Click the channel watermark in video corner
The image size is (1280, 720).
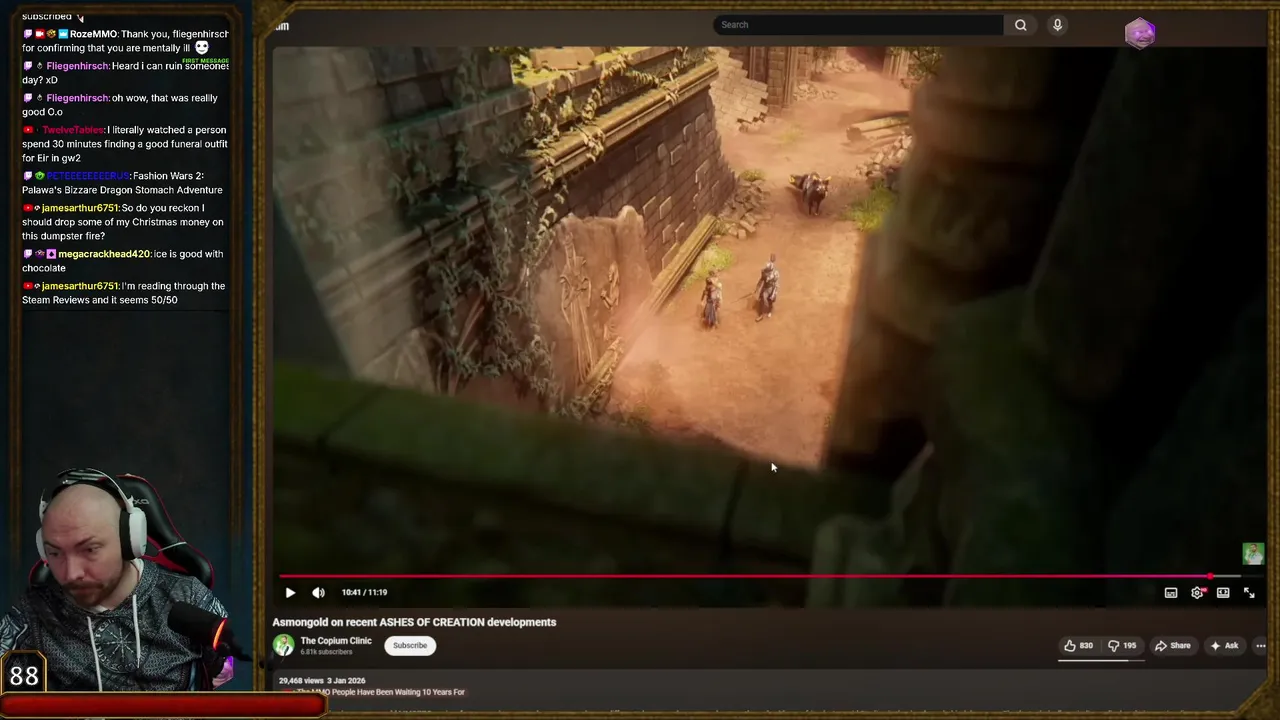coord(1253,553)
